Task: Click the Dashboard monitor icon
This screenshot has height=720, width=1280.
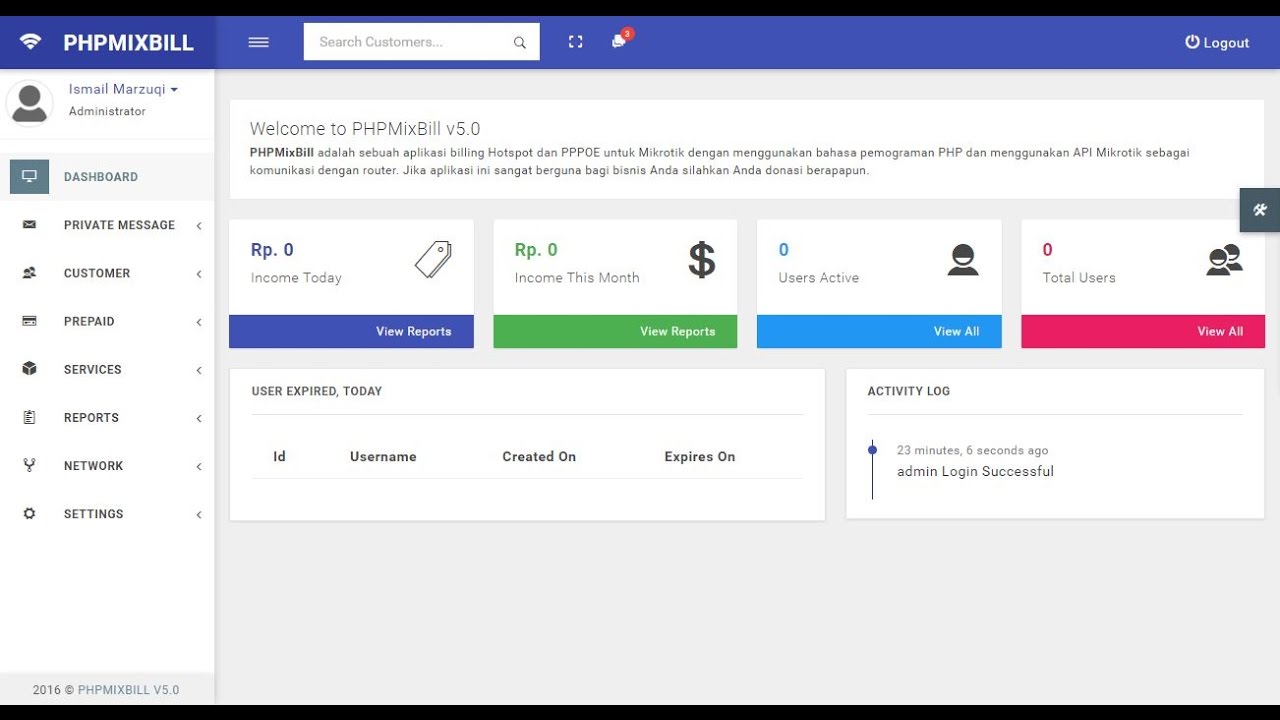Action: pos(29,177)
